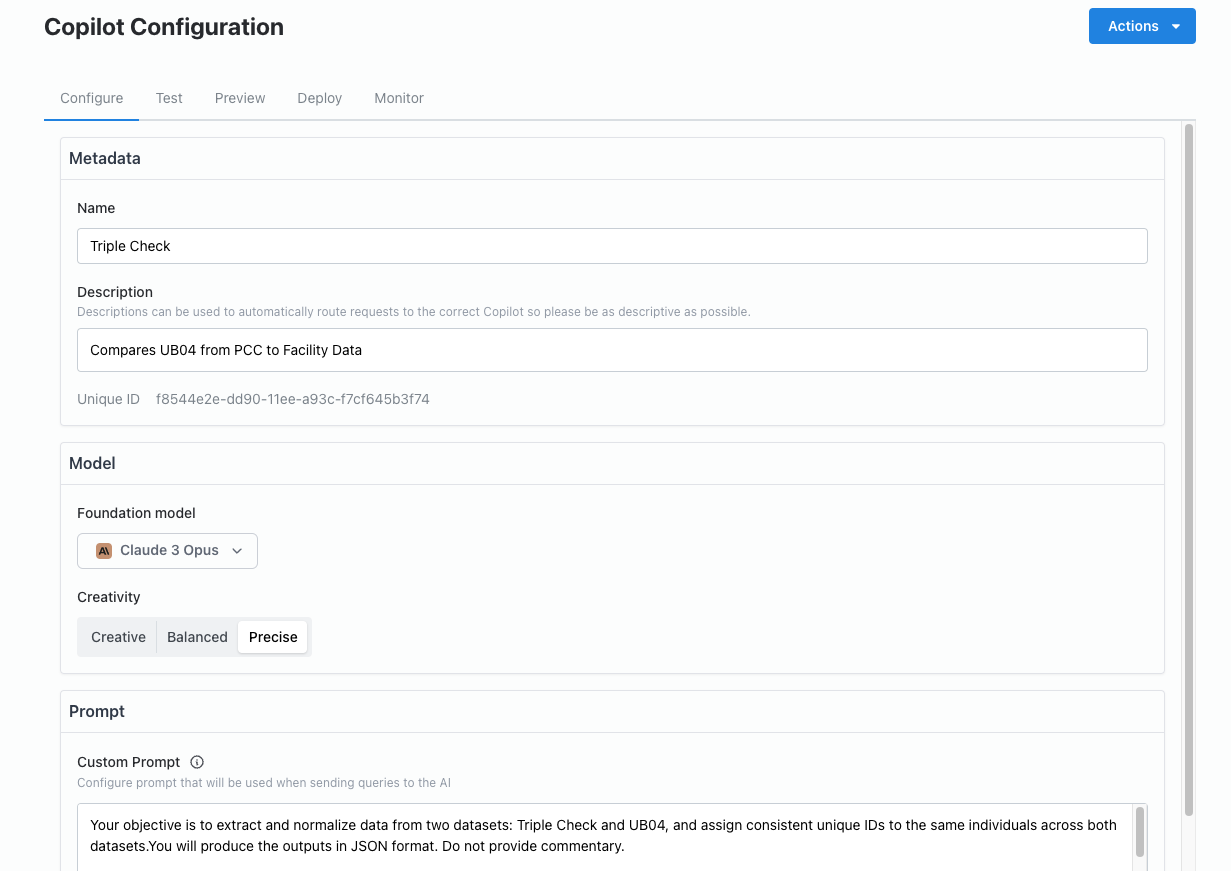Select the Balanced creativity option

[197, 637]
